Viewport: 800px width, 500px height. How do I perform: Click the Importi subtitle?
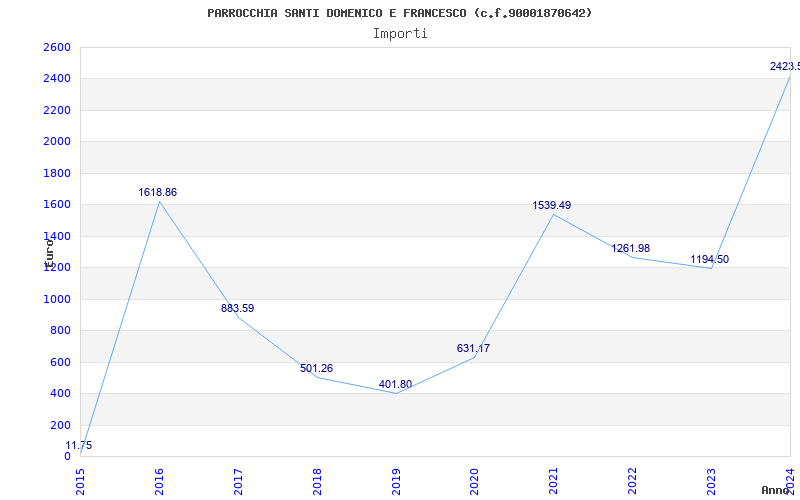(x=400, y=34)
